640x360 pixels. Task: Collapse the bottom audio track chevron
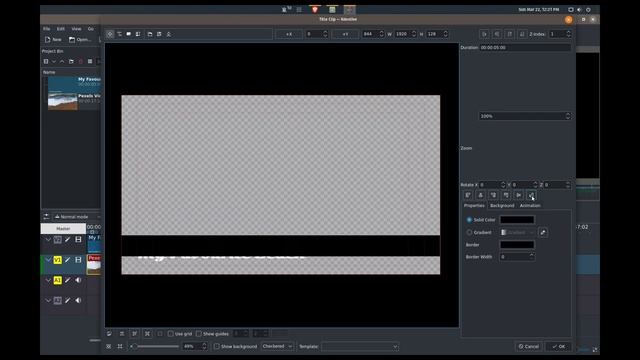point(48,301)
